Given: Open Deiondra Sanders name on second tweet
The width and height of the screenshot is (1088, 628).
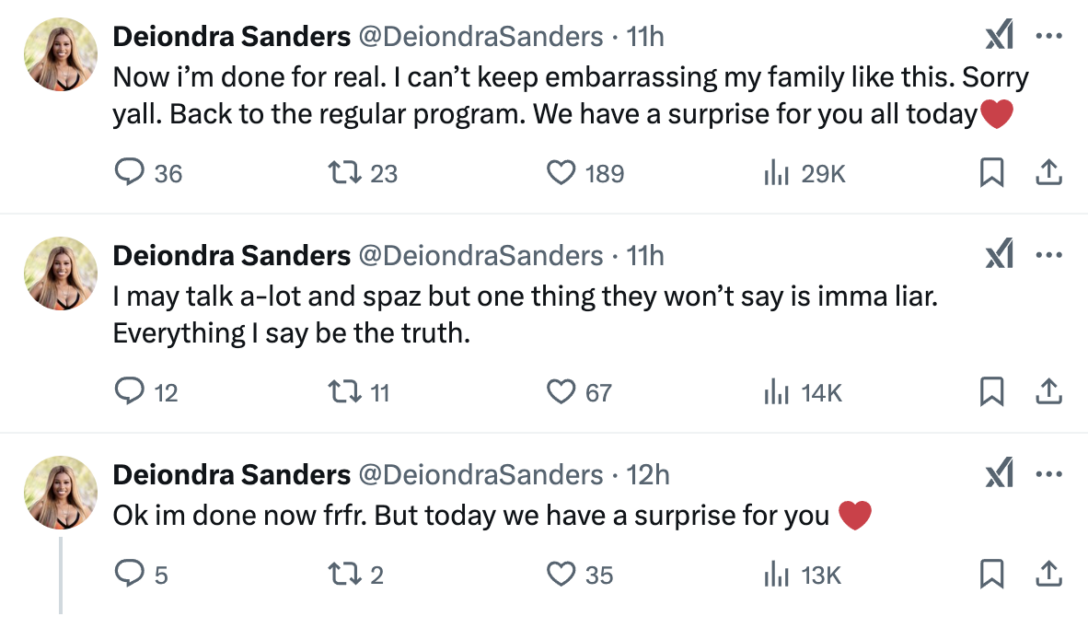Looking at the screenshot, I should [x=232, y=256].
